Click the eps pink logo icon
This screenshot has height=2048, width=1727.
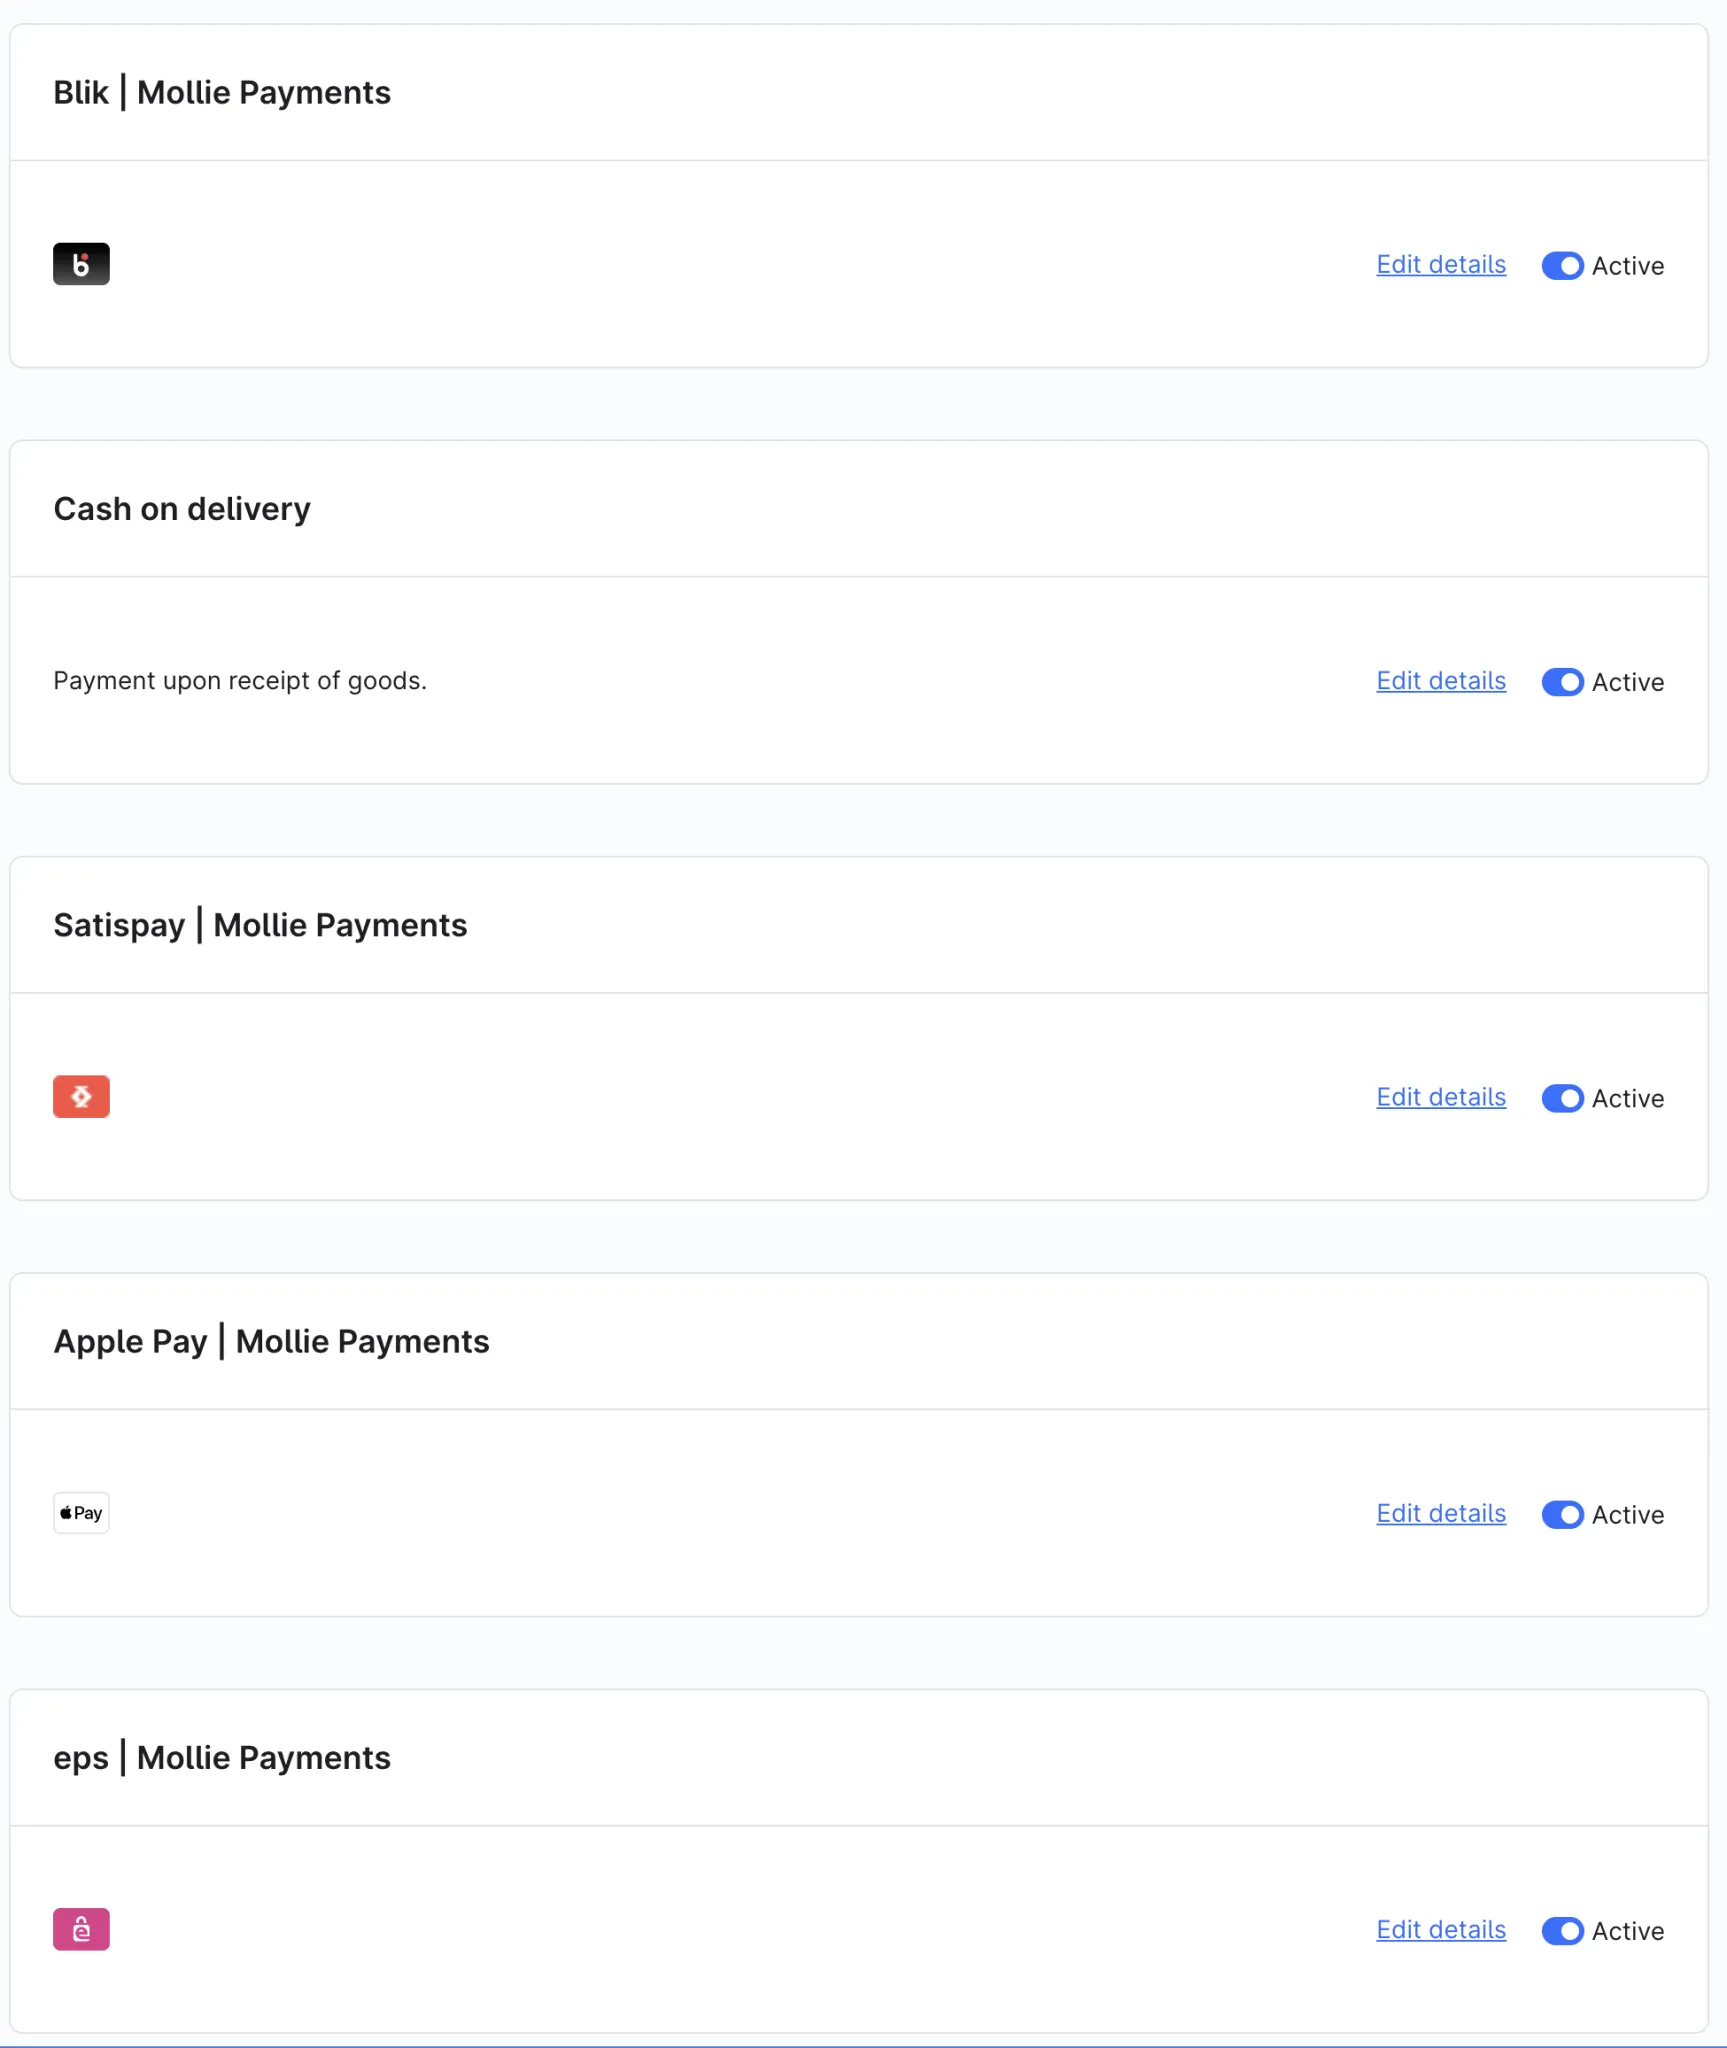(x=81, y=1929)
